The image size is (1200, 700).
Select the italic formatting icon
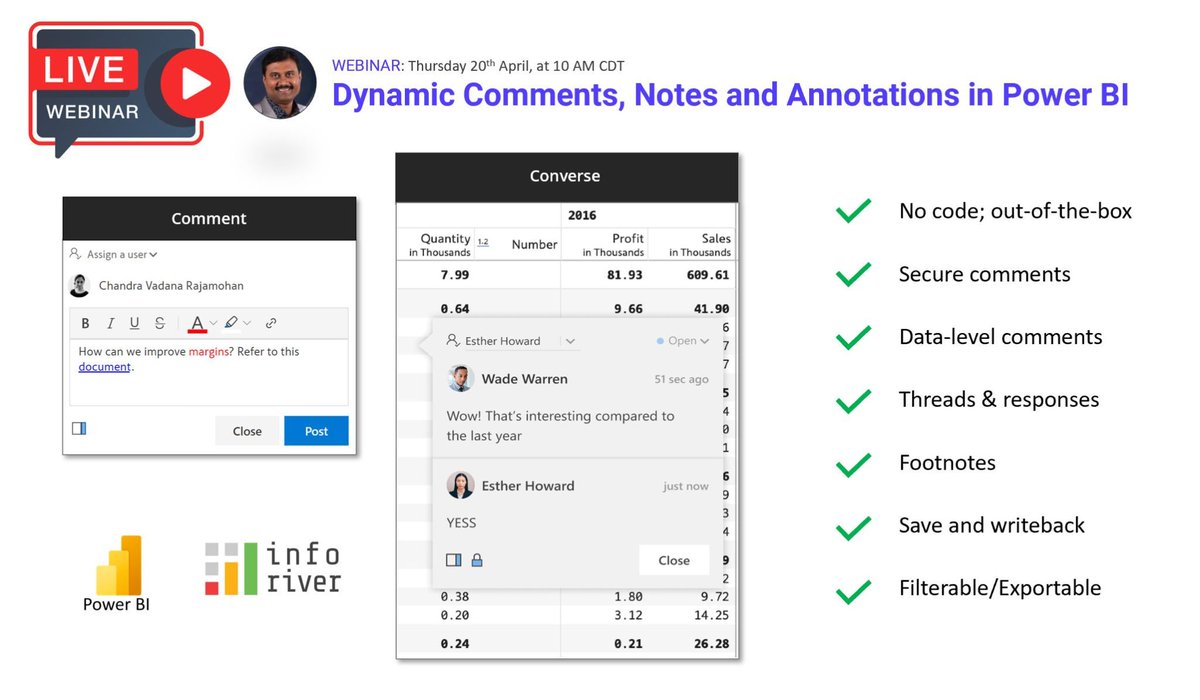(111, 323)
